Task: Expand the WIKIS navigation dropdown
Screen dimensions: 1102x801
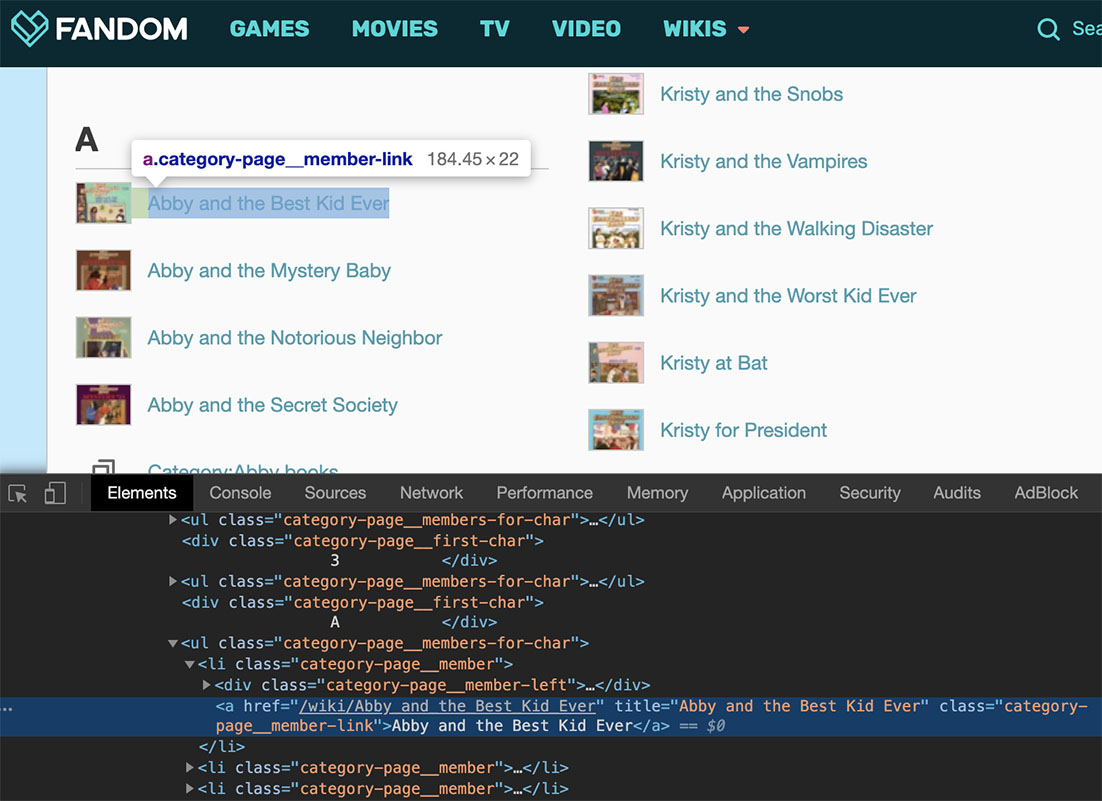Action: (706, 29)
